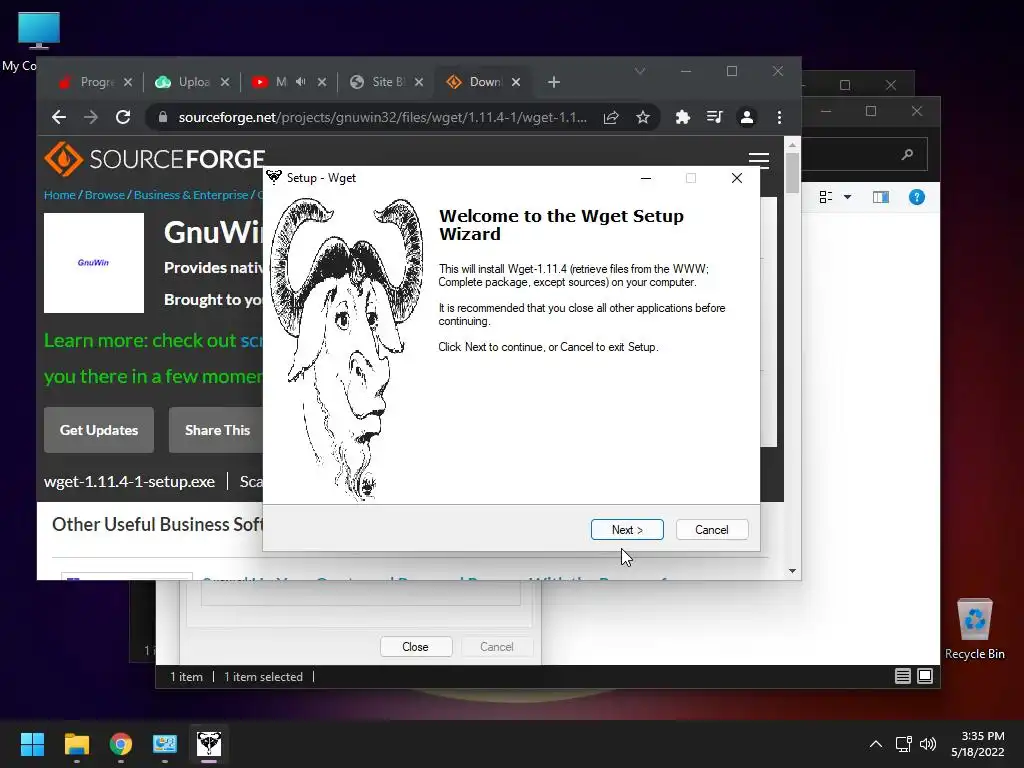Viewport: 1024px width, 768px height.
Task: Open Home breadcrumb link
Action: pos(59,195)
